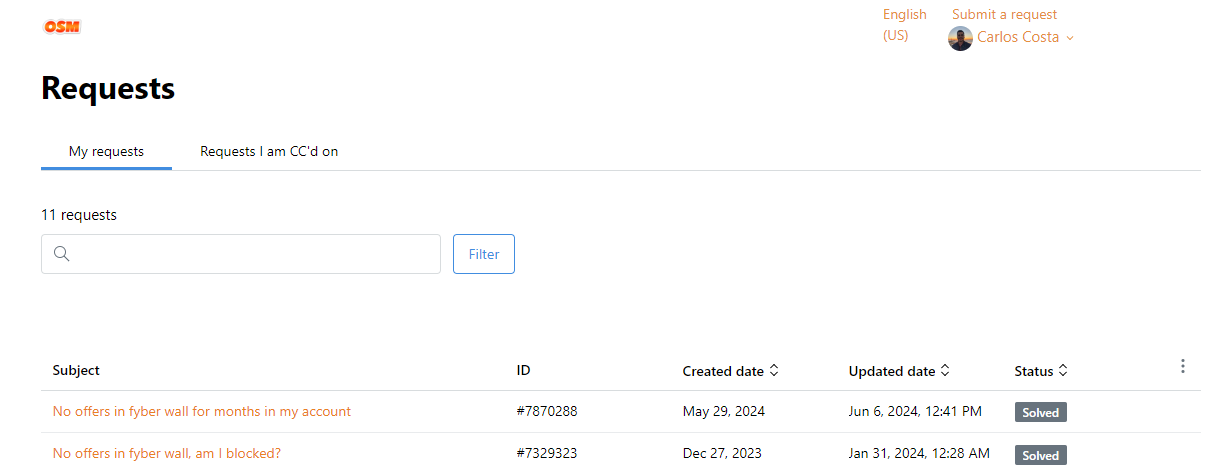1205x474 pixels.
Task: Open the English (US) language selector
Action: 905,25
